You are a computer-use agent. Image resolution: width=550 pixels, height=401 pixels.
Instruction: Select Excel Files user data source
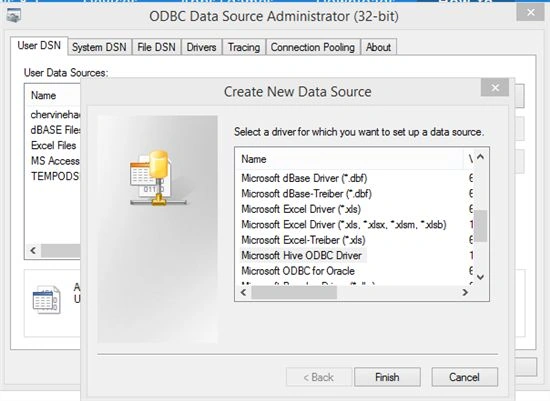[x=53, y=145]
